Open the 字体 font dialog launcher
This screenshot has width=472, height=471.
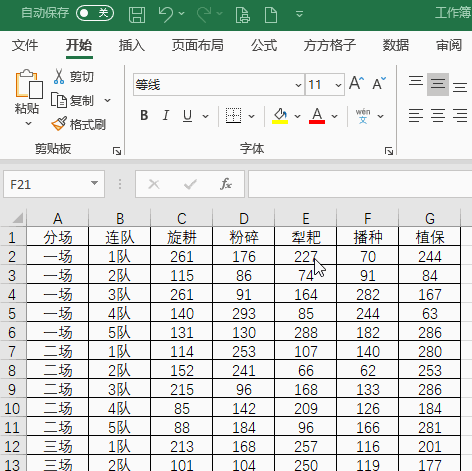point(389,151)
